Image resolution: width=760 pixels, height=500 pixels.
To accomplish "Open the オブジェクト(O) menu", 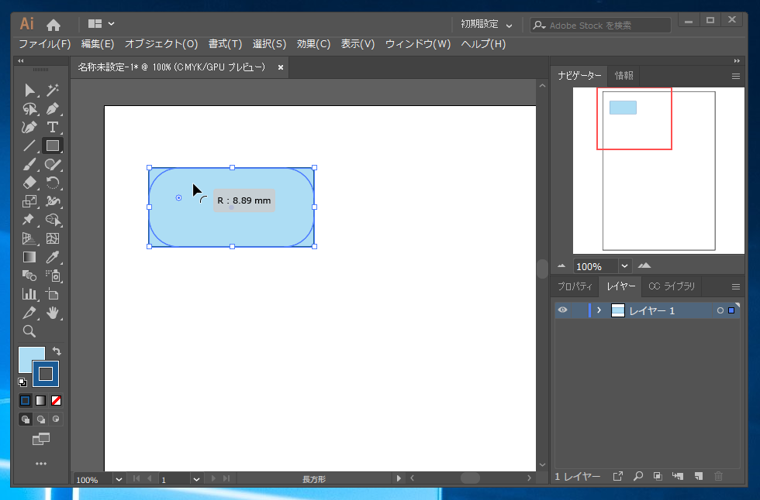I will (x=160, y=44).
